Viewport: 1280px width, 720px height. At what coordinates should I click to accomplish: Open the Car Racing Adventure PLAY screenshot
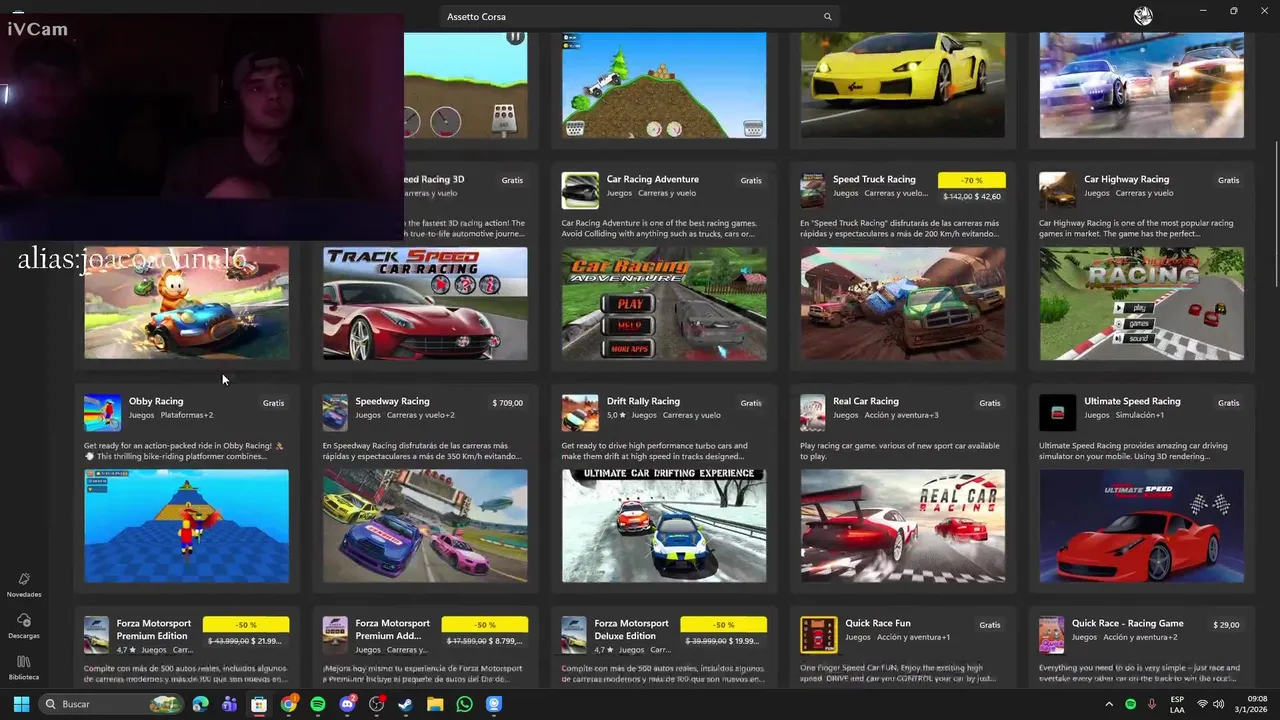(664, 304)
